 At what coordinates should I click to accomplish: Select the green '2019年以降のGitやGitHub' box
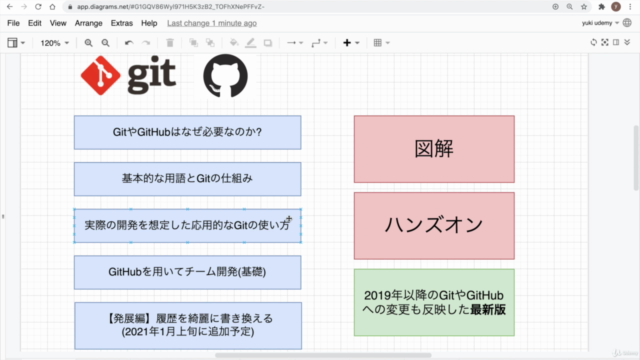[x=434, y=302]
